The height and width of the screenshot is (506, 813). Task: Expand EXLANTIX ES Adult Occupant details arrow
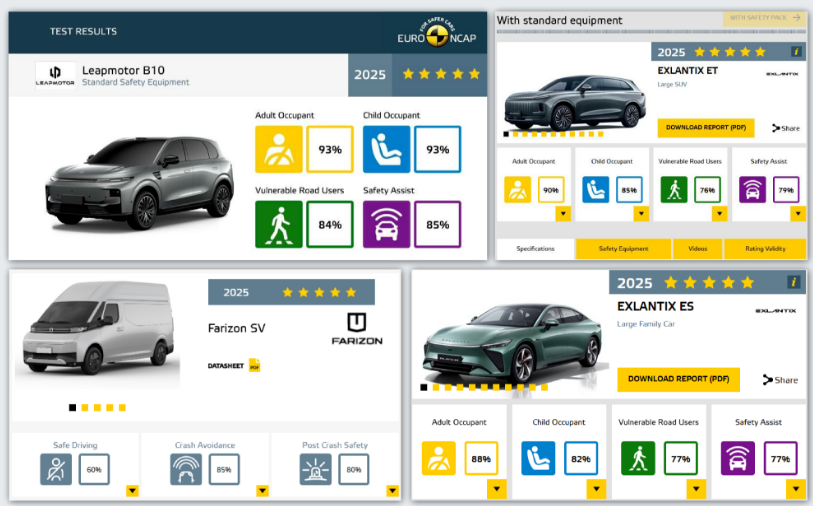click(x=497, y=489)
